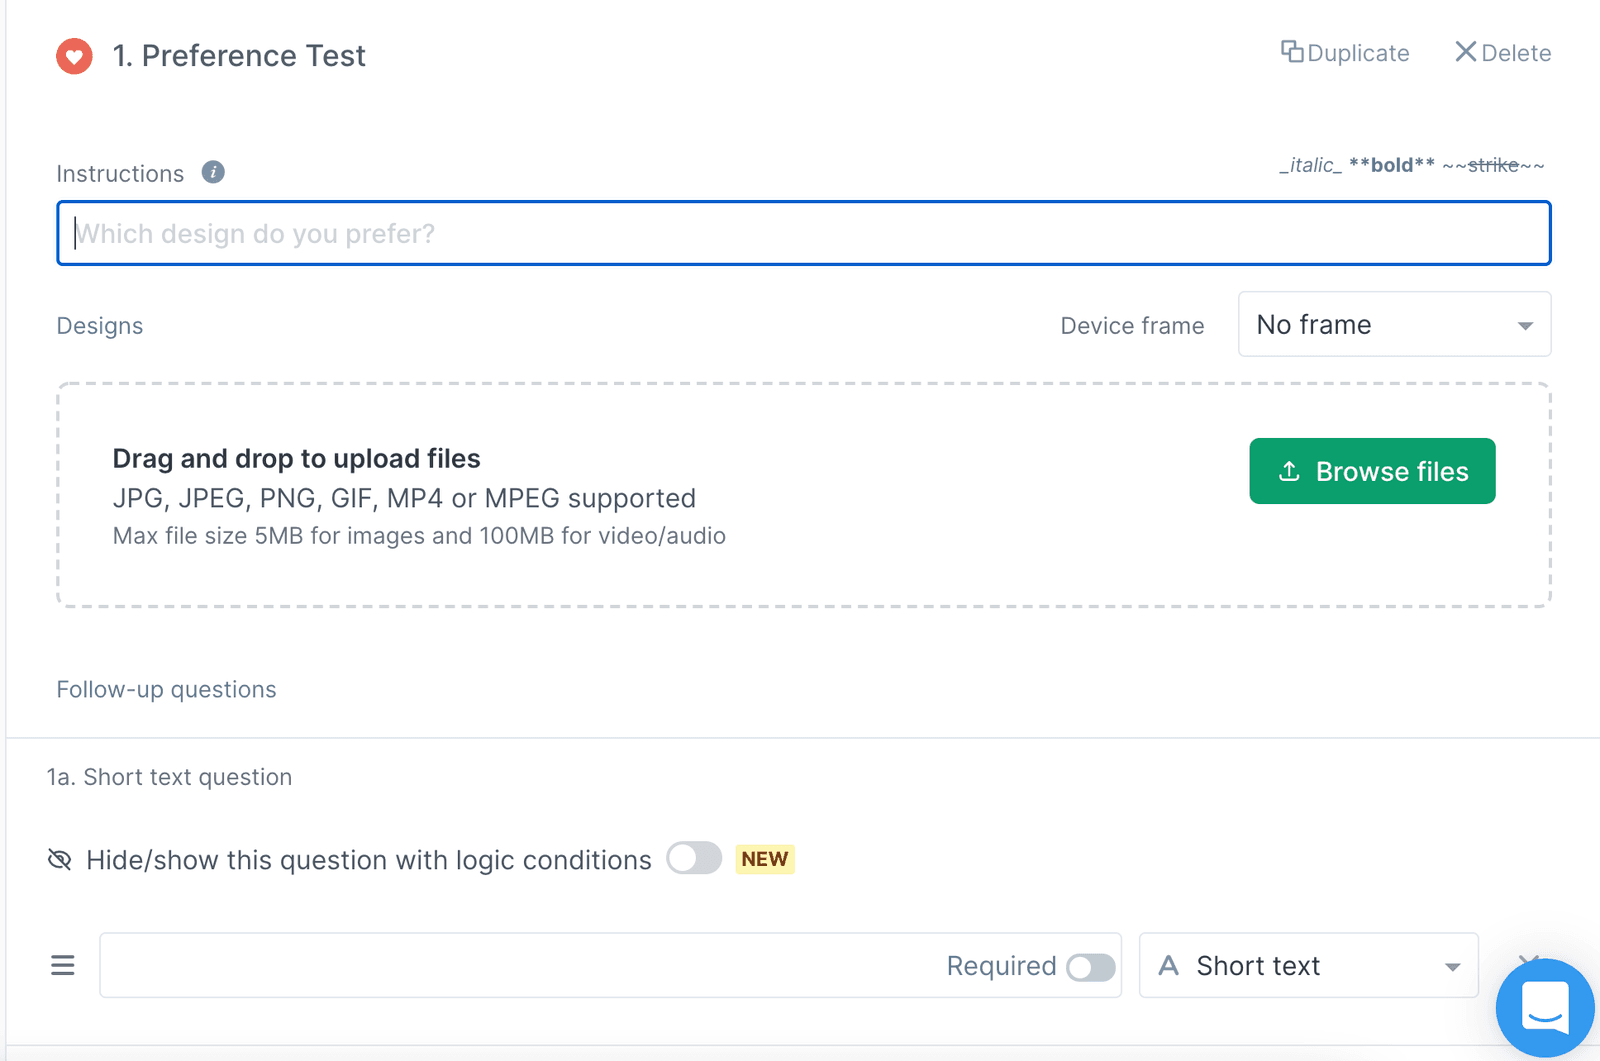
Task: Expand the device frame selector arrow
Action: (x=1524, y=324)
